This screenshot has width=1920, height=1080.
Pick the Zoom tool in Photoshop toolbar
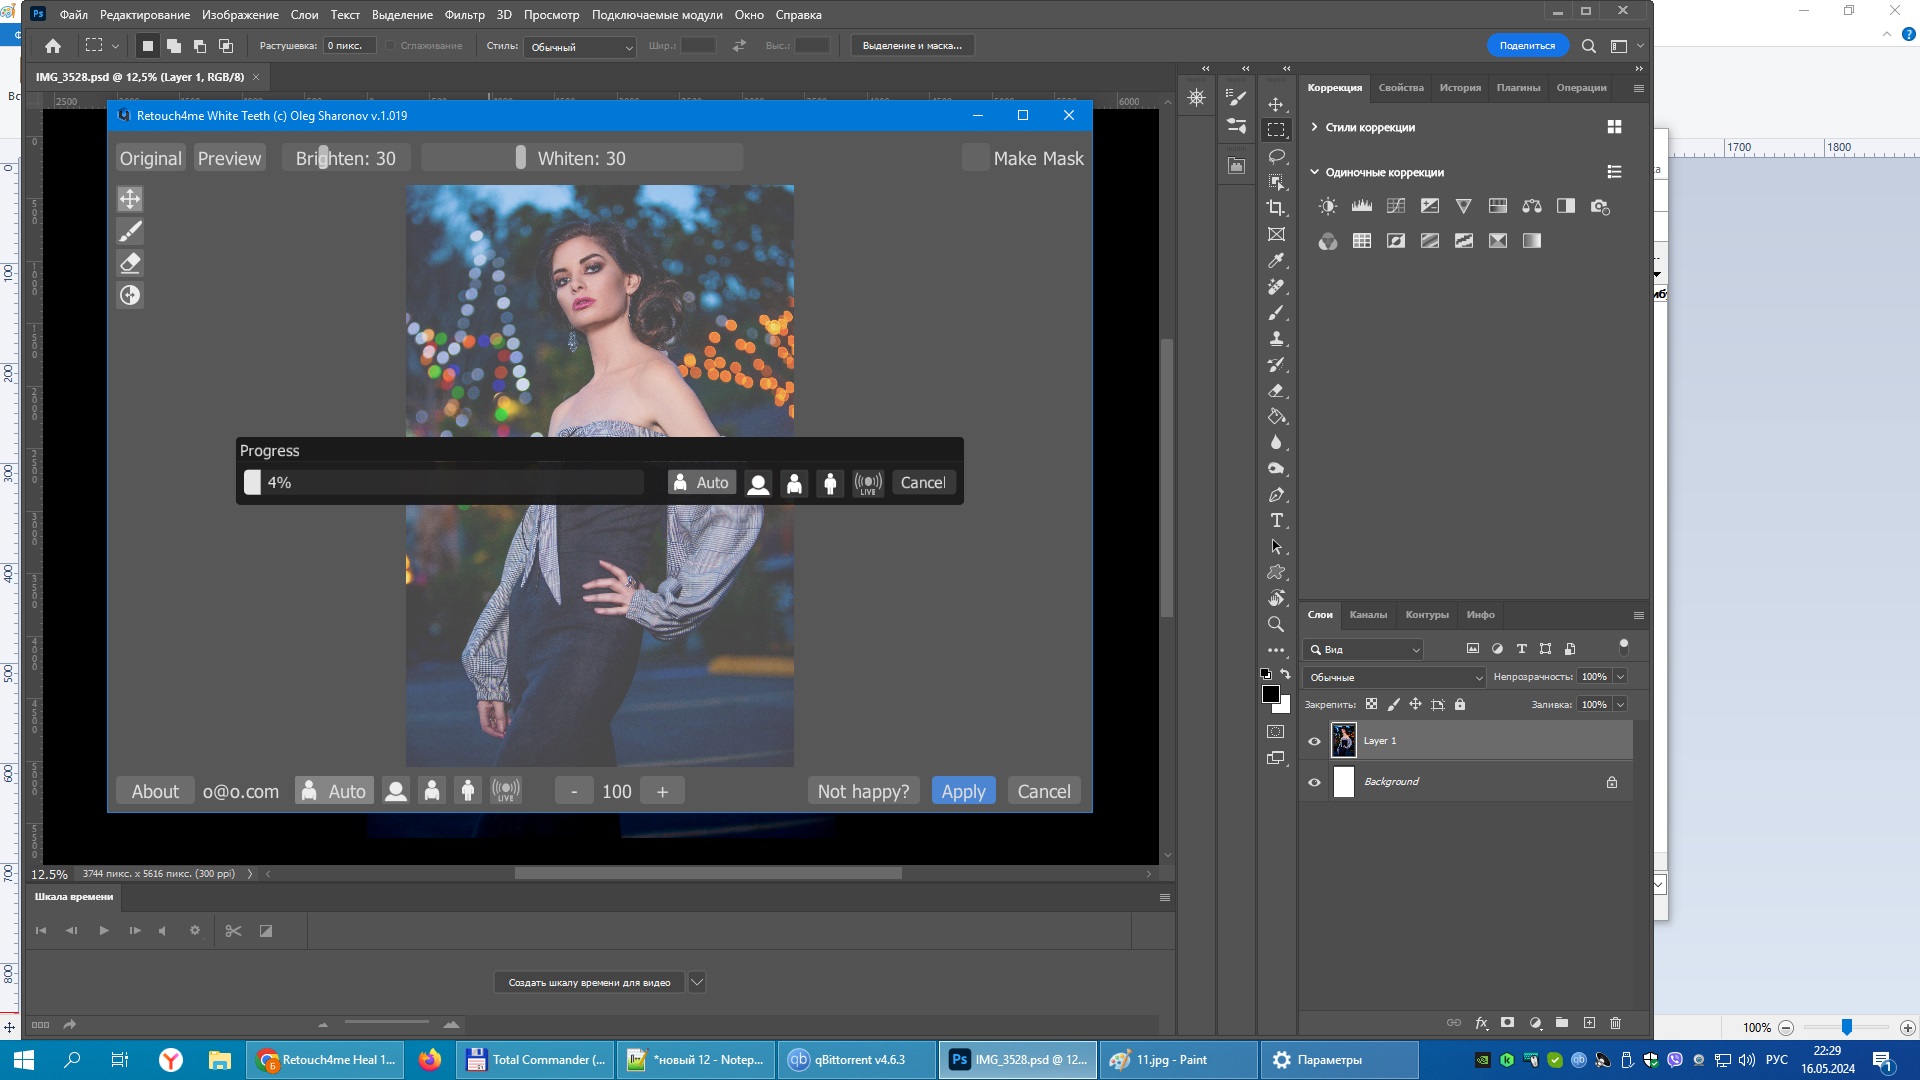coord(1276,624)
